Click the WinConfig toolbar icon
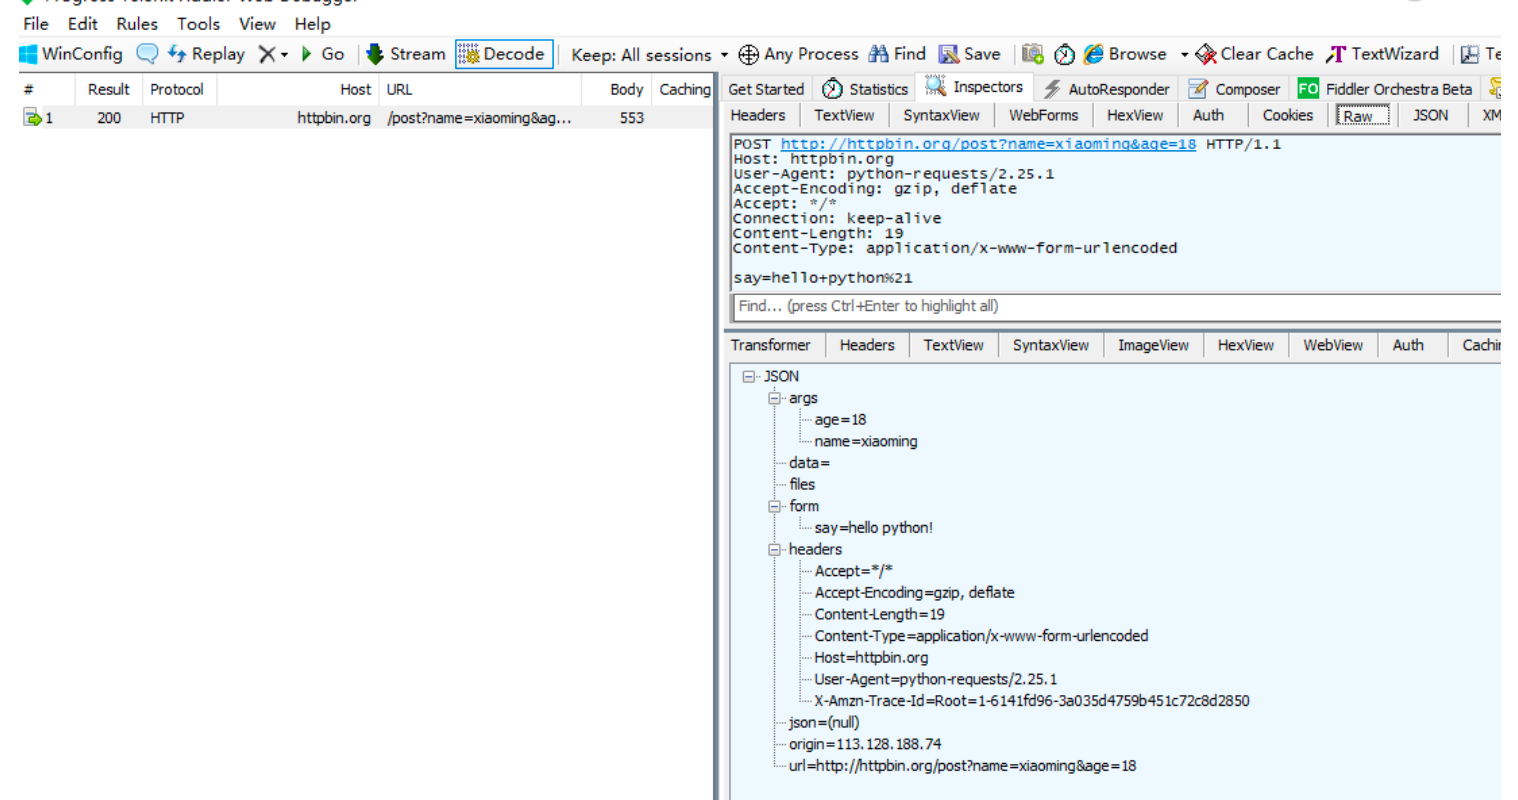 (x=29, y=54)
